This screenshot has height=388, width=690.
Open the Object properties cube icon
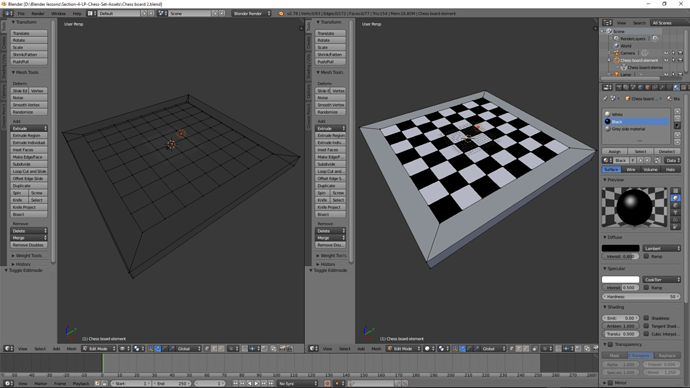(x=648, y=88)
